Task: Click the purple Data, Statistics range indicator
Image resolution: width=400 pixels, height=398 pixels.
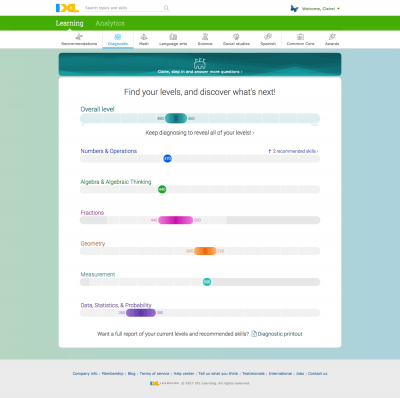Action: click(x=141, y=313)
